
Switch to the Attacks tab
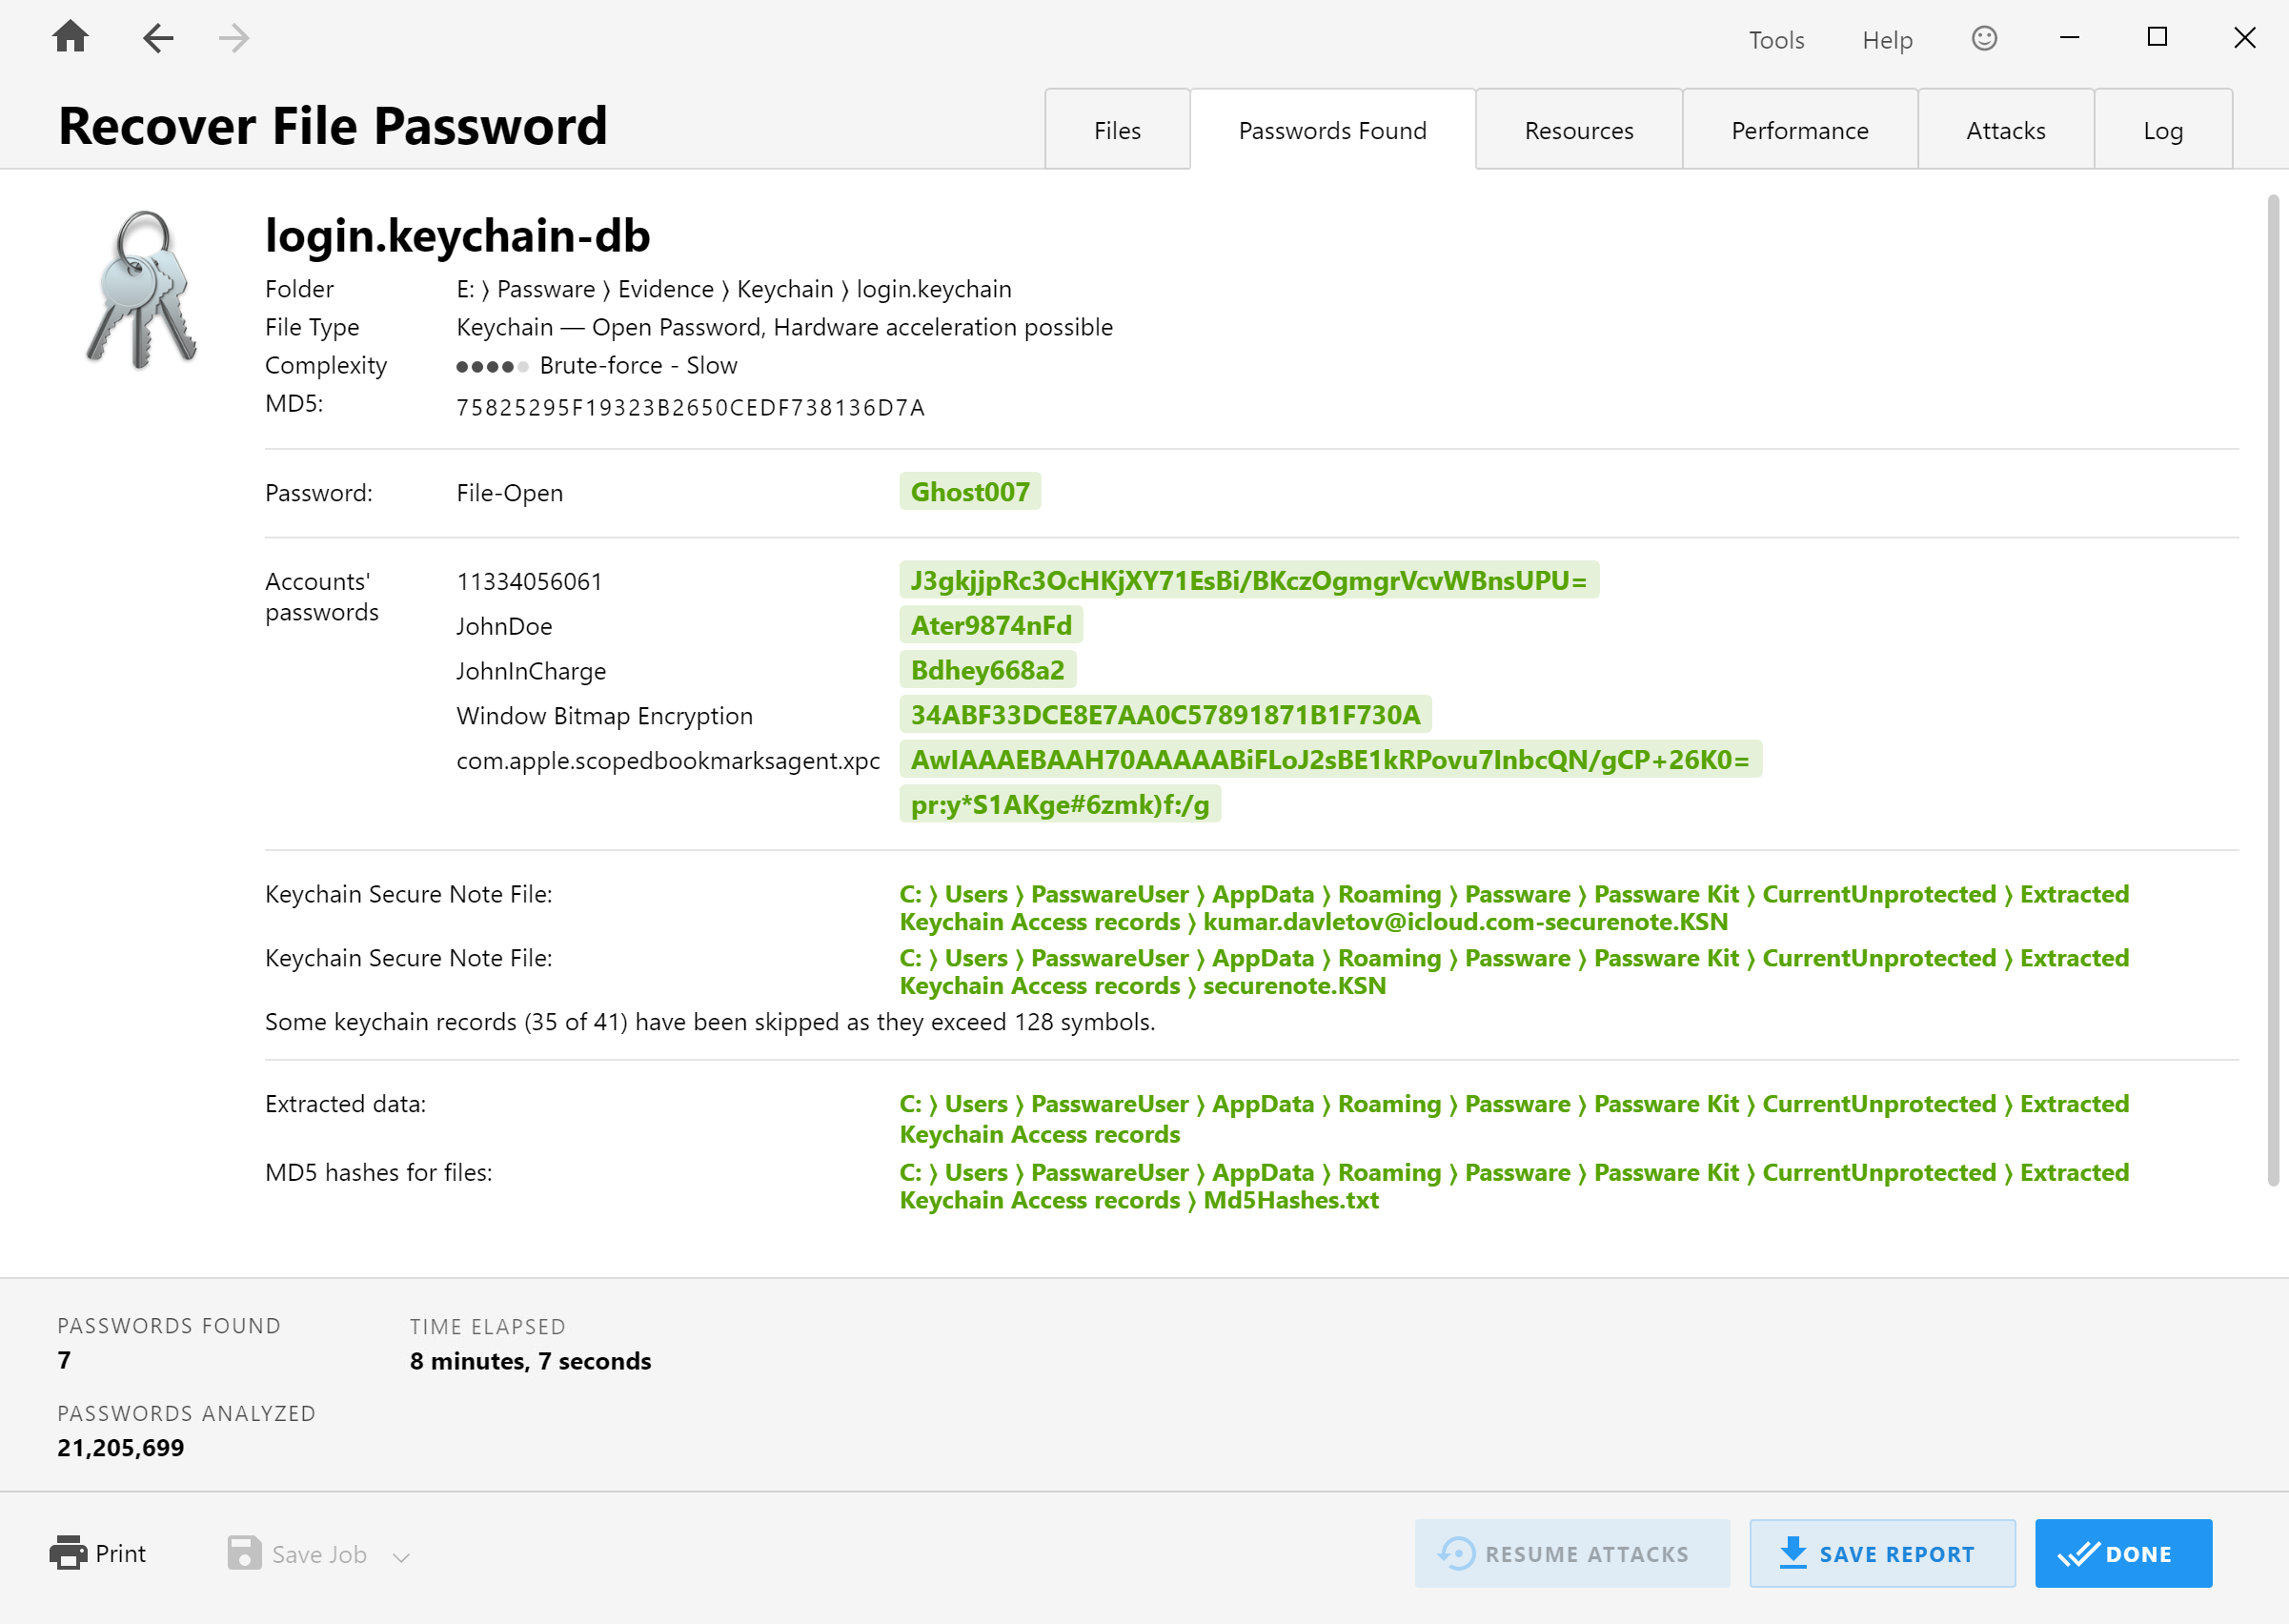(2005, 129)
